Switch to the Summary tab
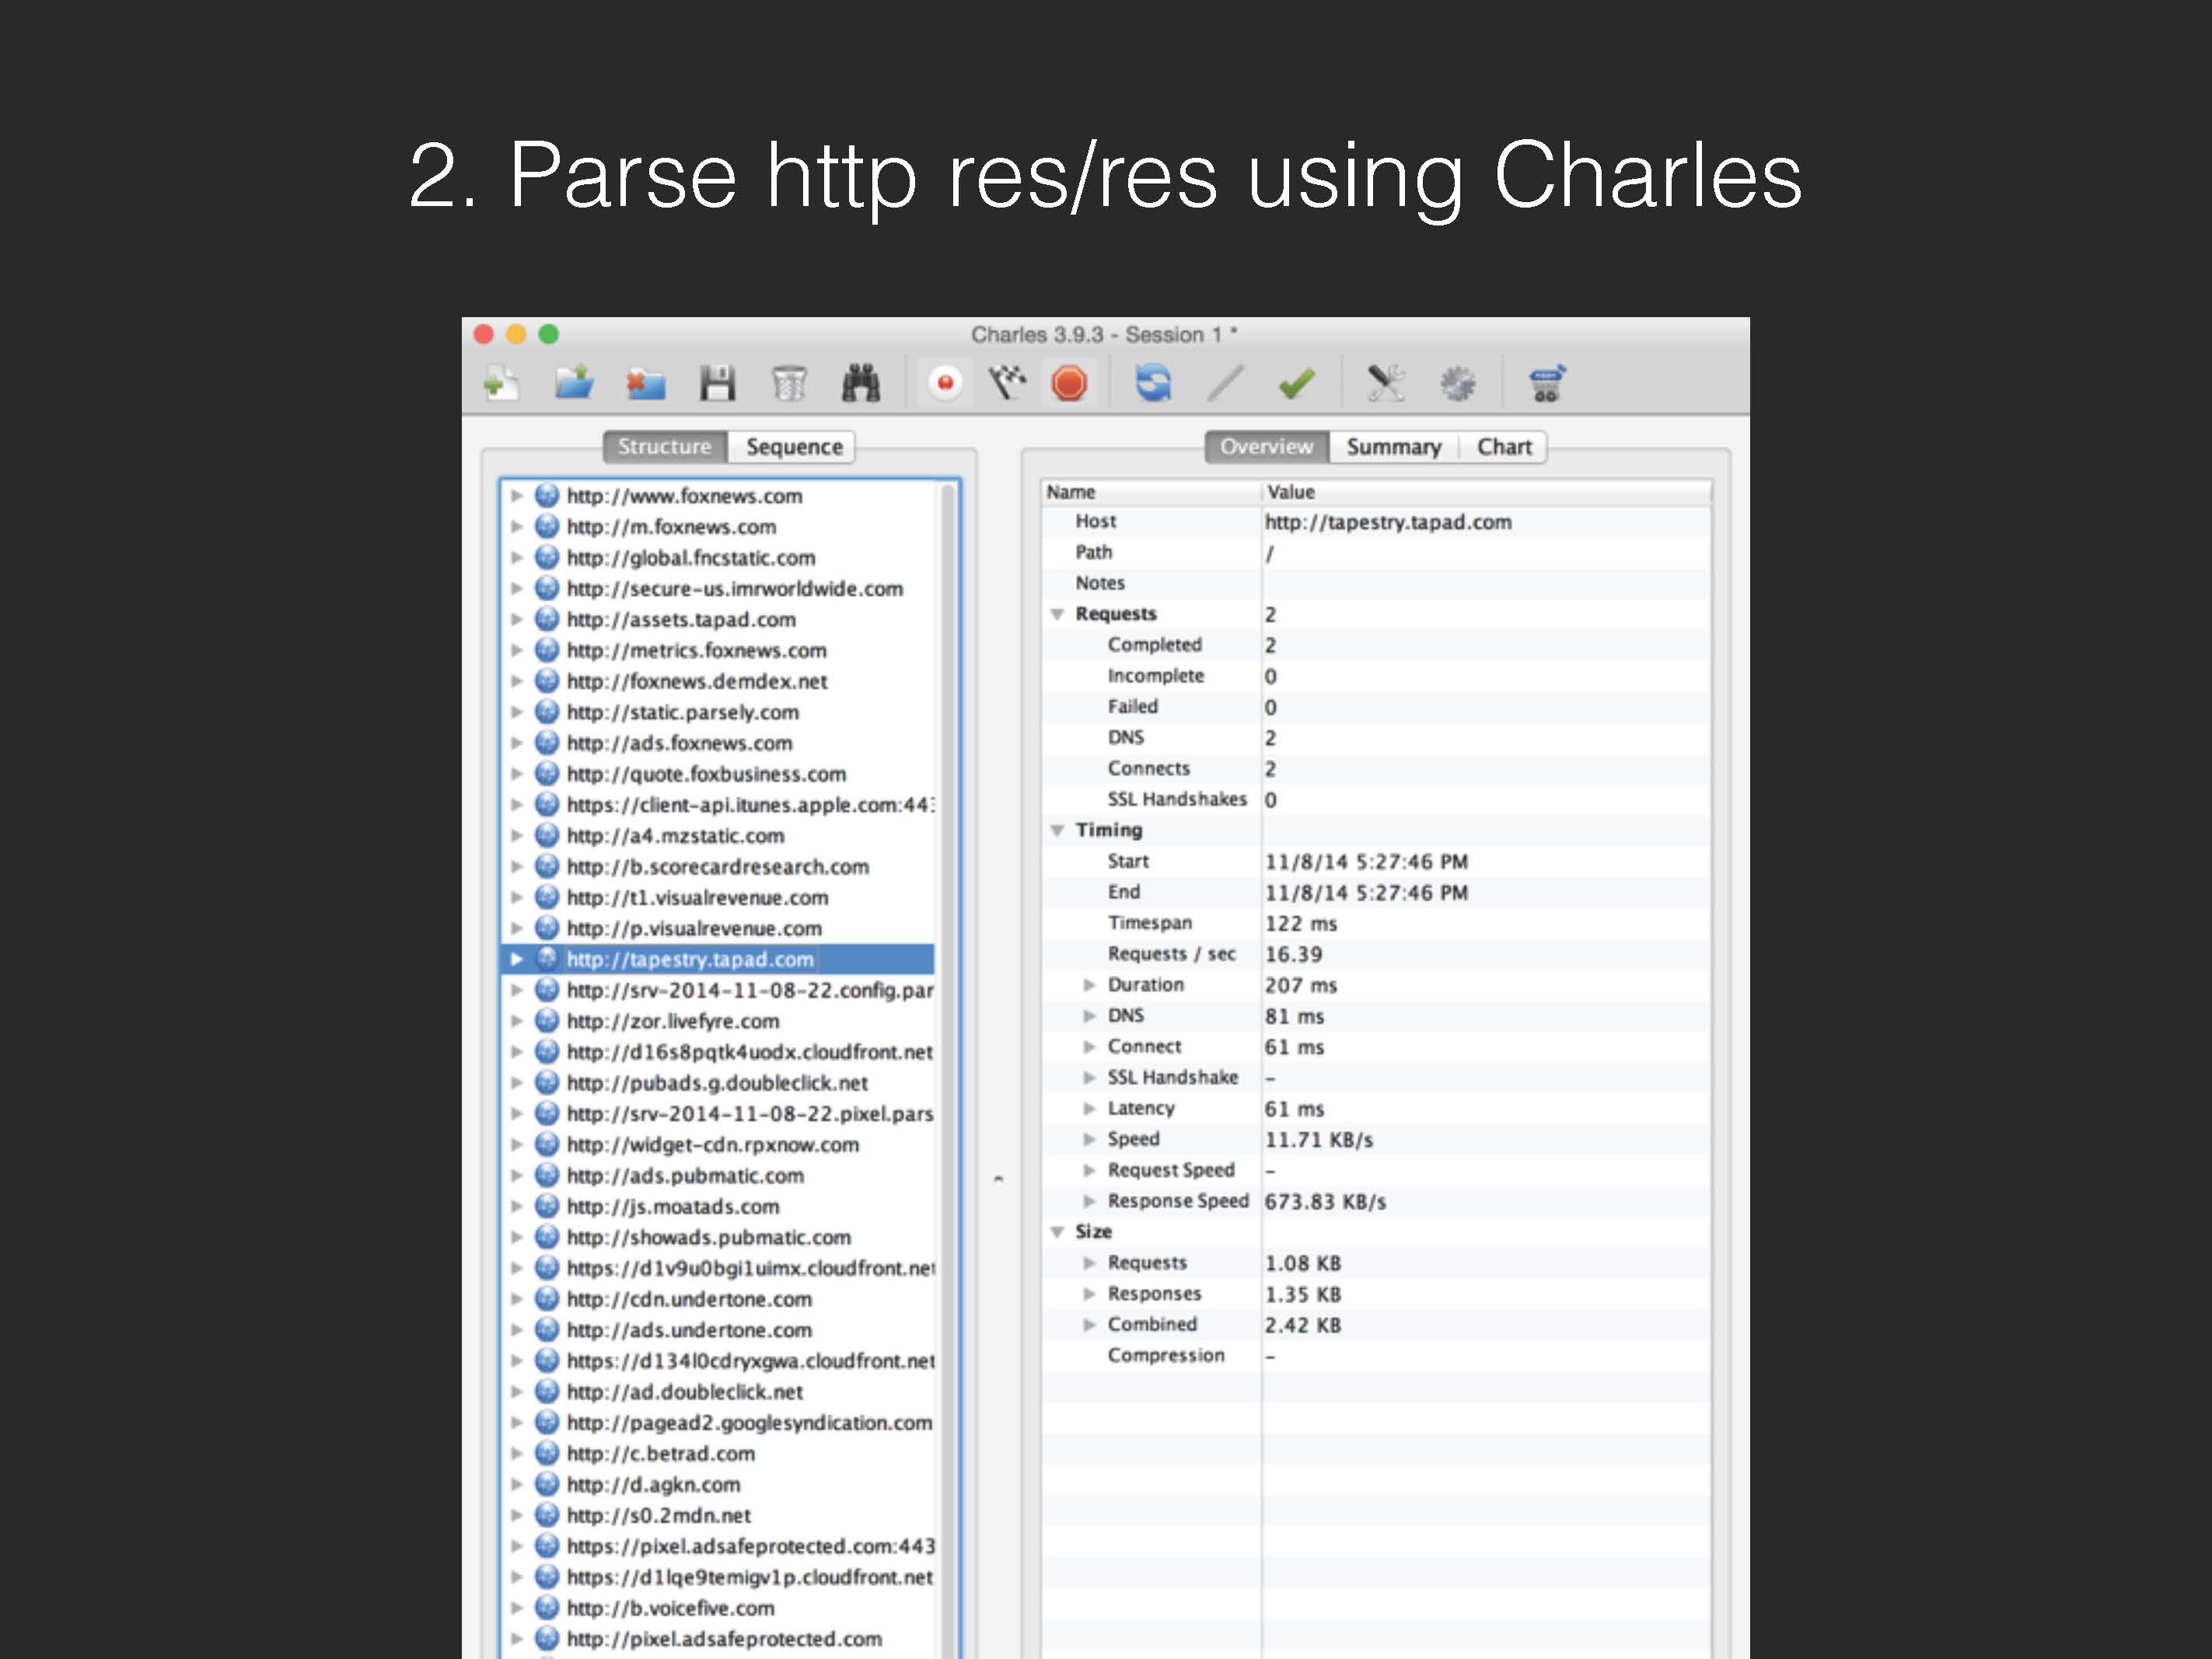This screenshot has height=1659, width=2212. [x=1393, y=447]
